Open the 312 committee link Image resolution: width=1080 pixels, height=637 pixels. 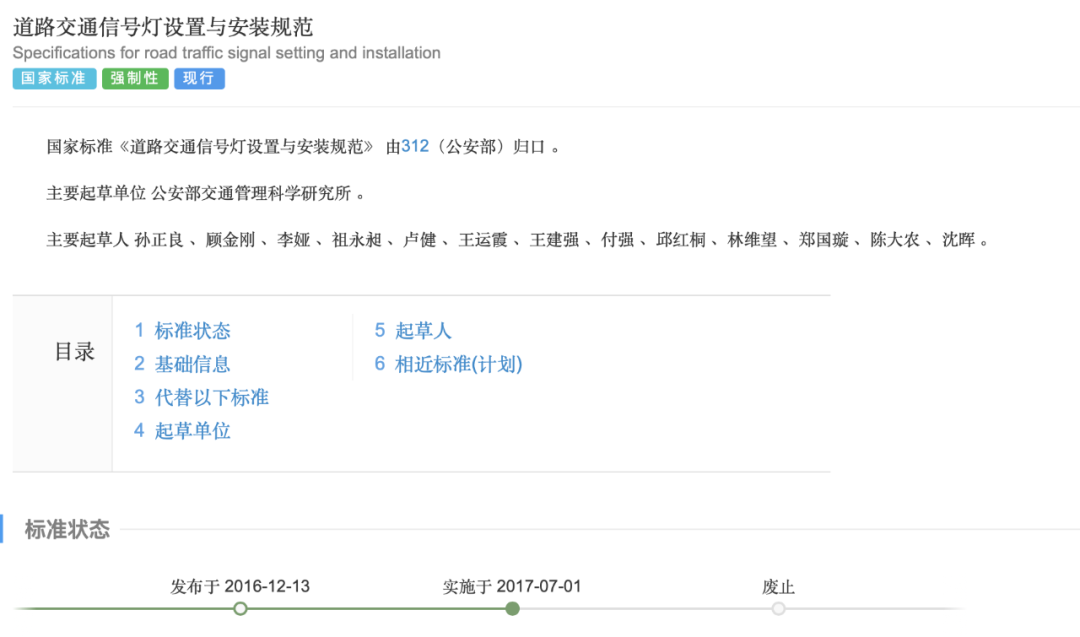pyautogui.click(x=414, y=147)
